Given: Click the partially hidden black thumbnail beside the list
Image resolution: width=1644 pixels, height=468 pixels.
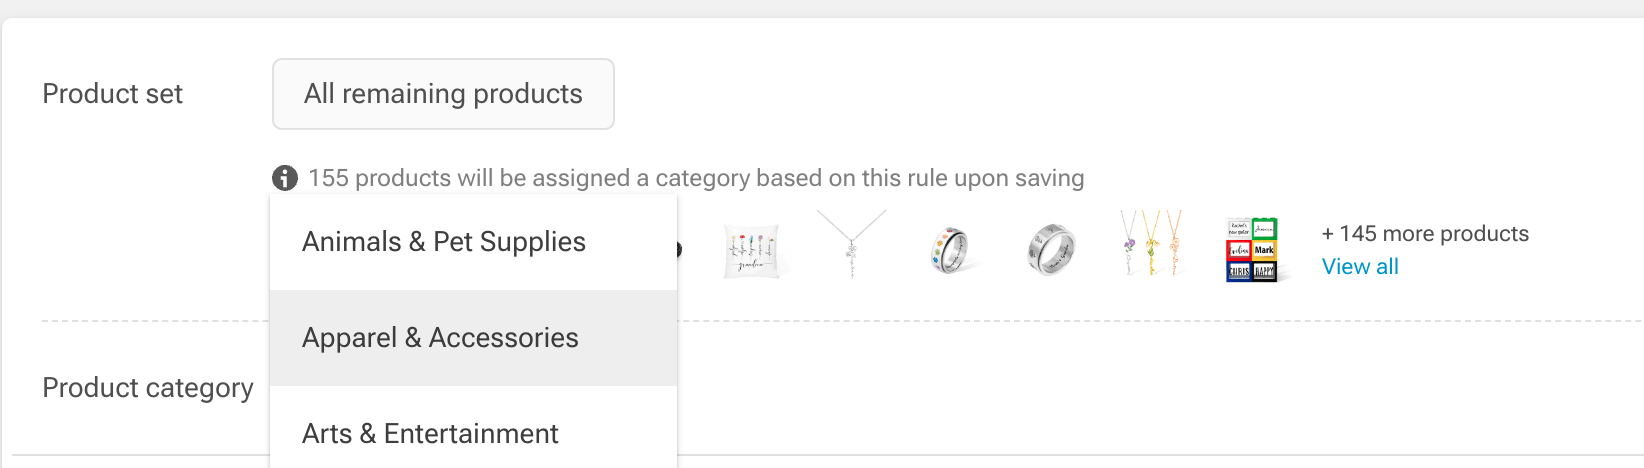Looking at the screenshot, I should tap(680, 249).
